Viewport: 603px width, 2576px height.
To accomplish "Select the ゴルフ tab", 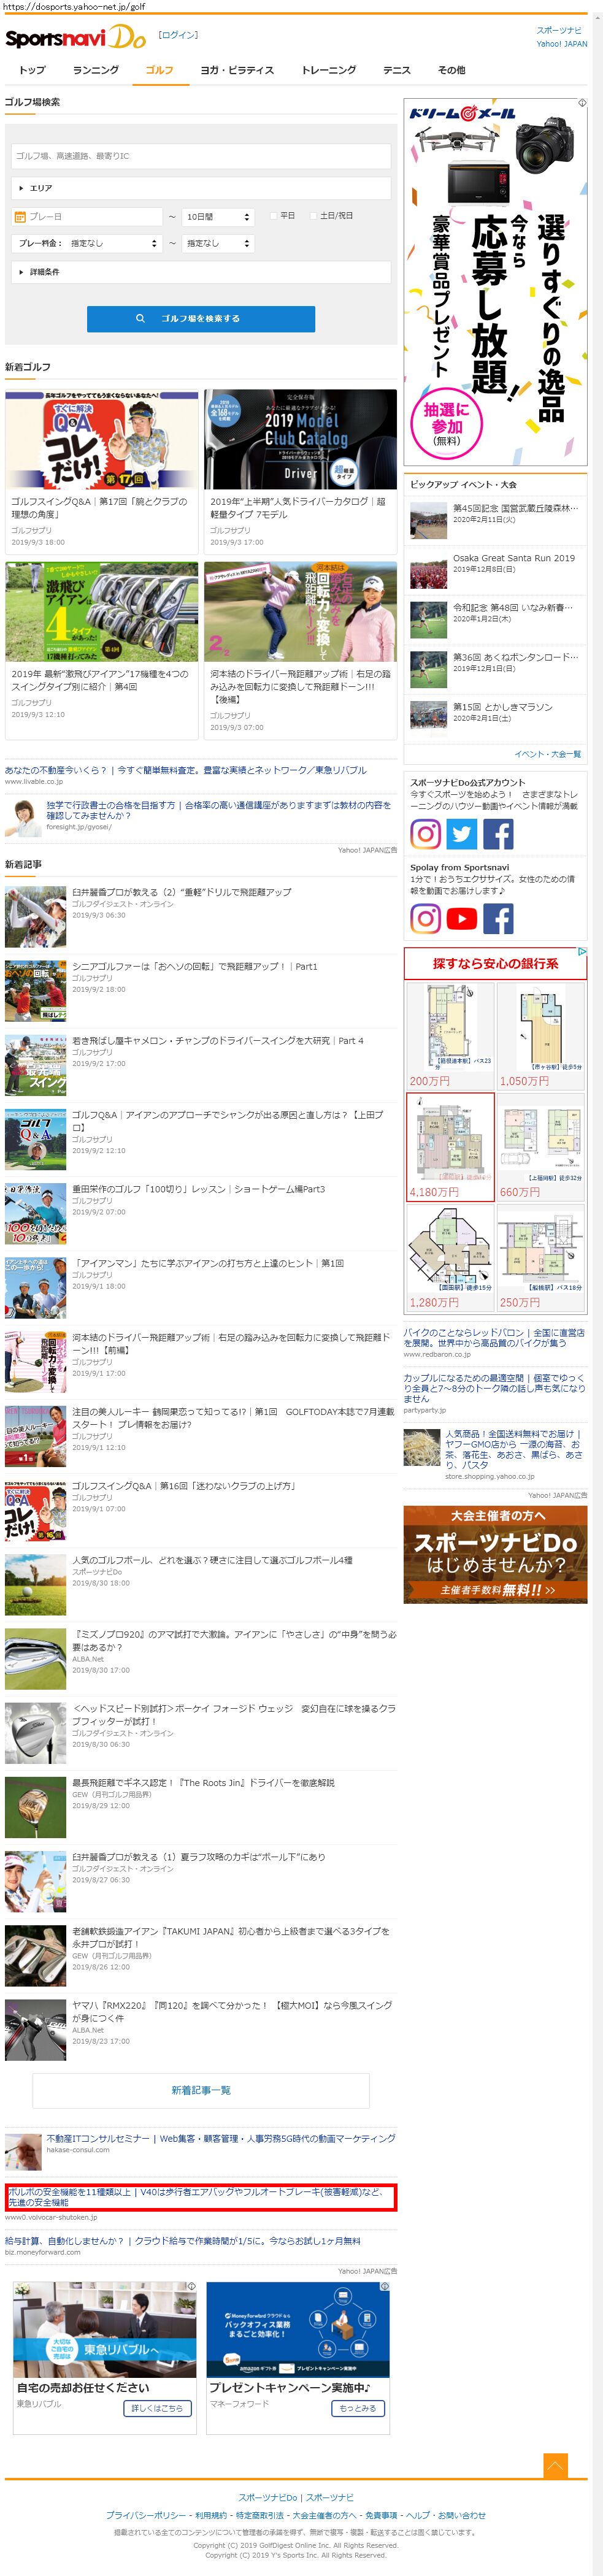I will 160,70.
